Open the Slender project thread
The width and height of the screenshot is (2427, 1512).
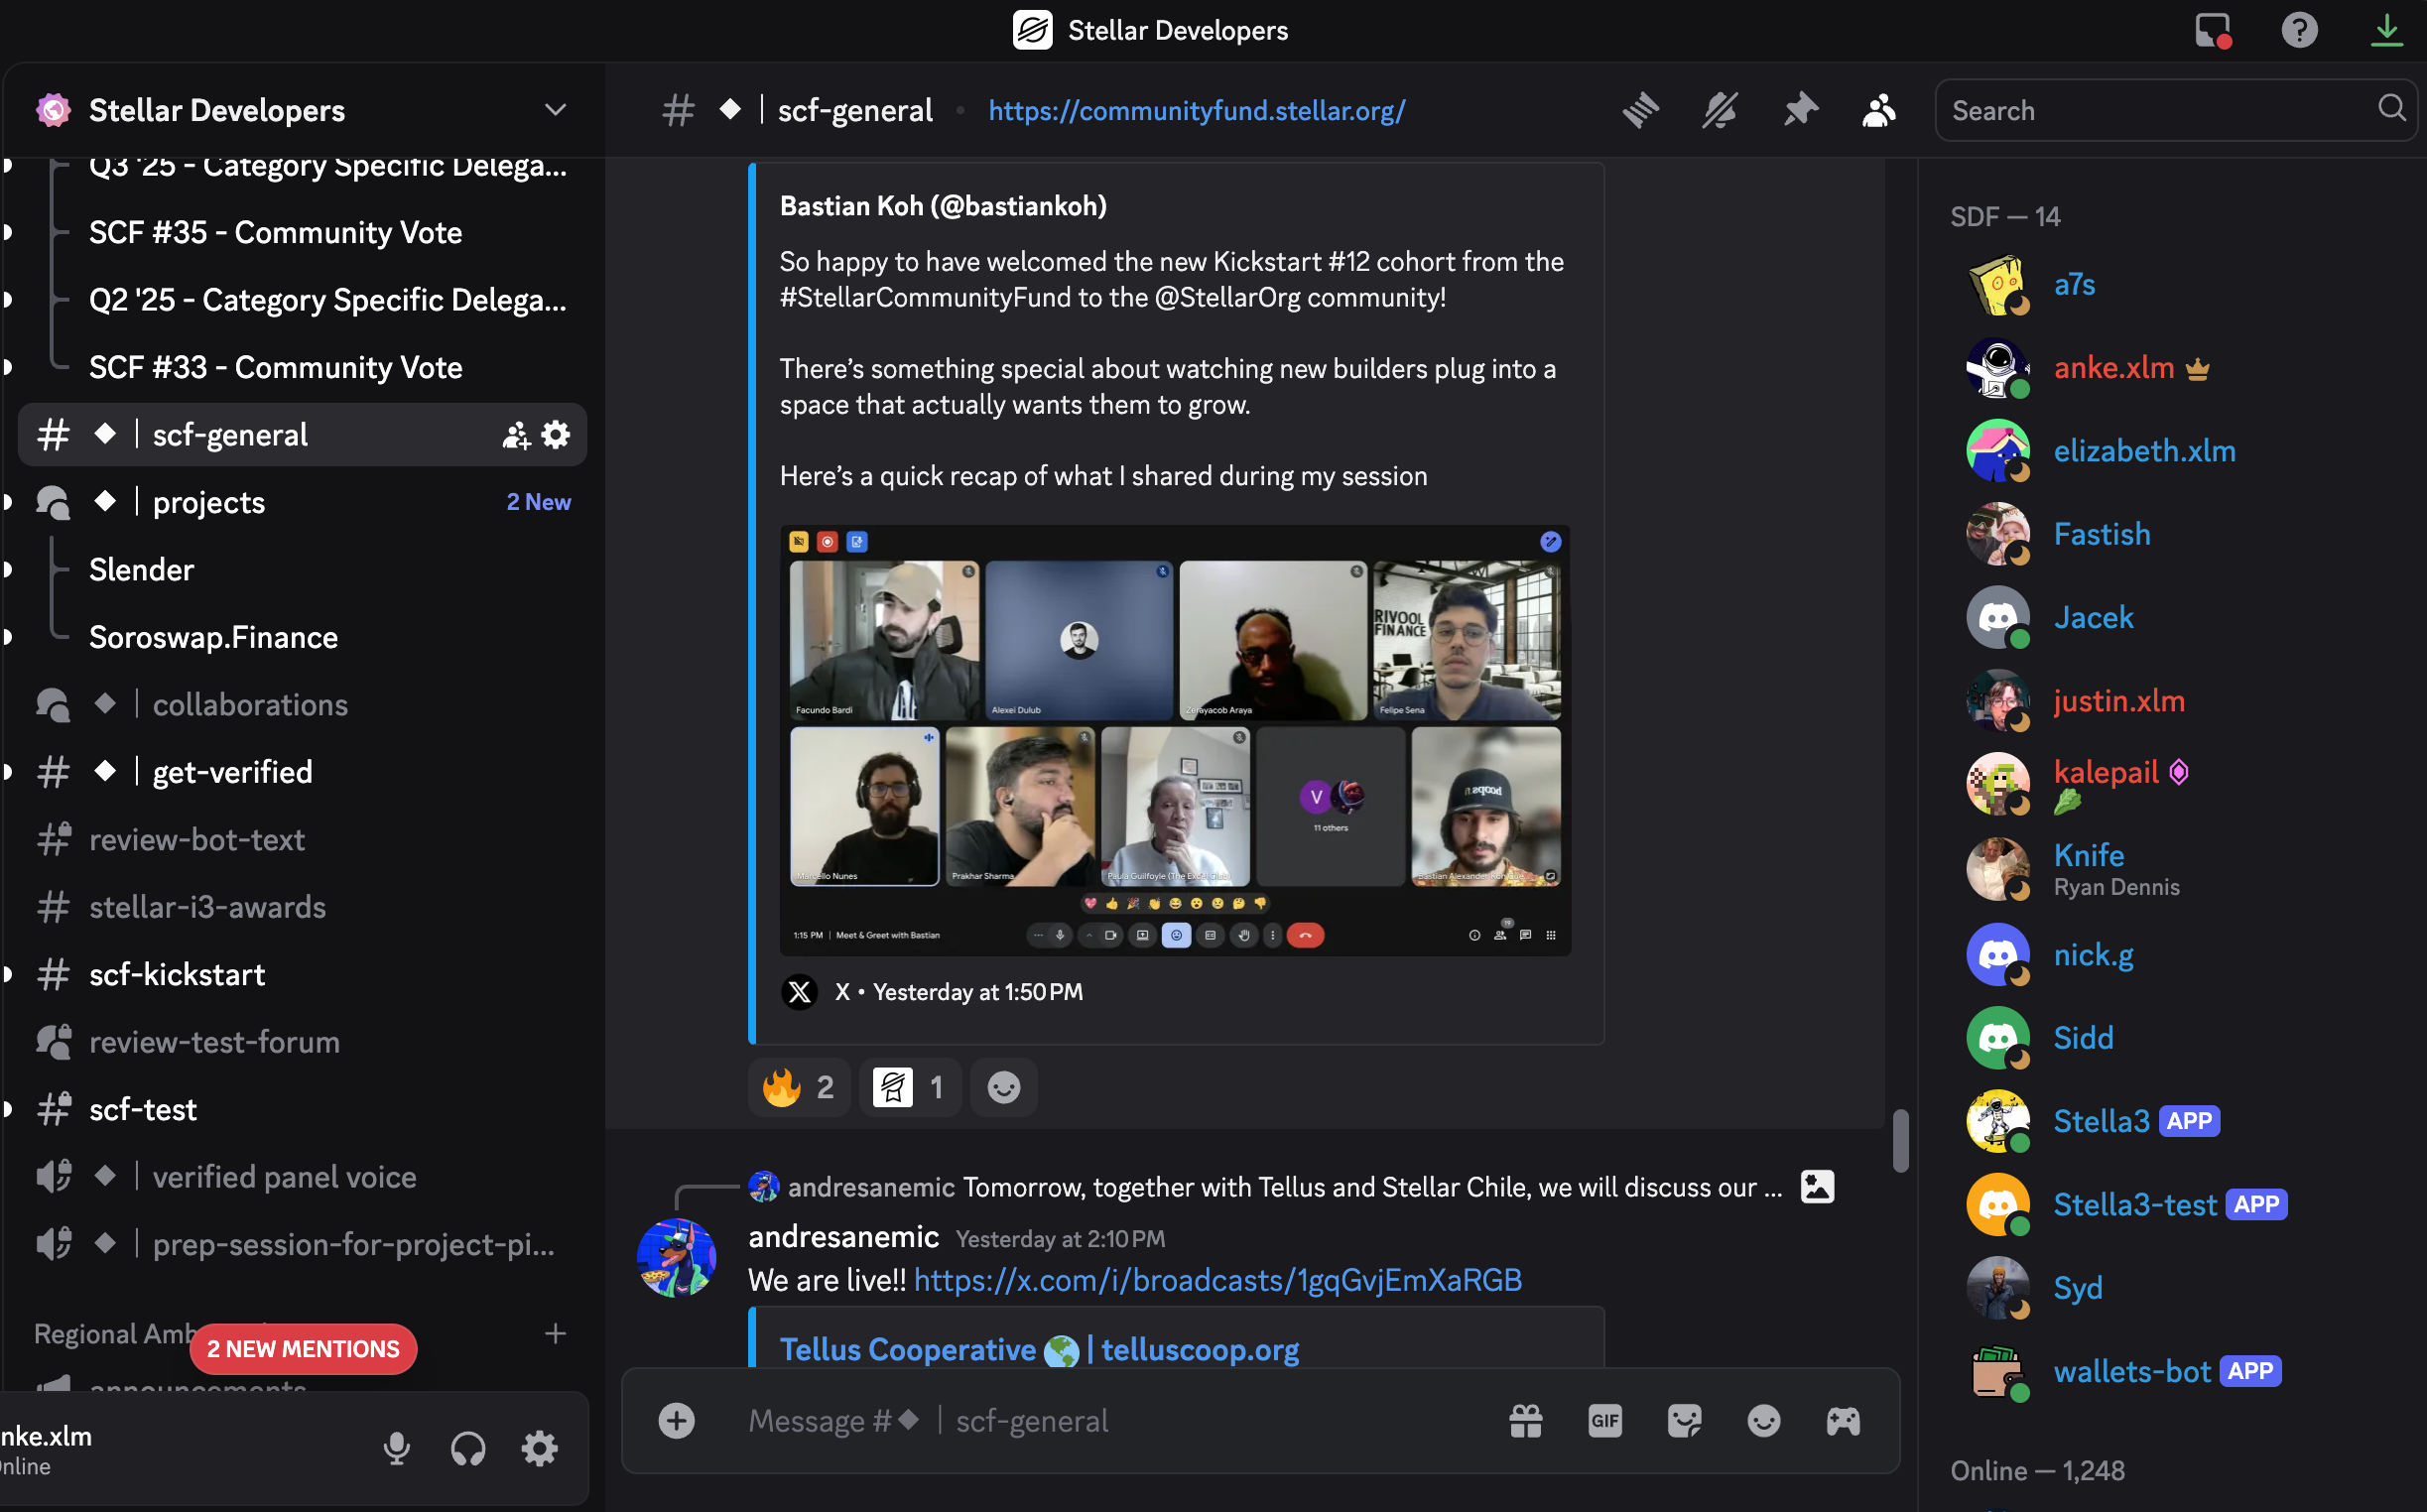[141, 570]
